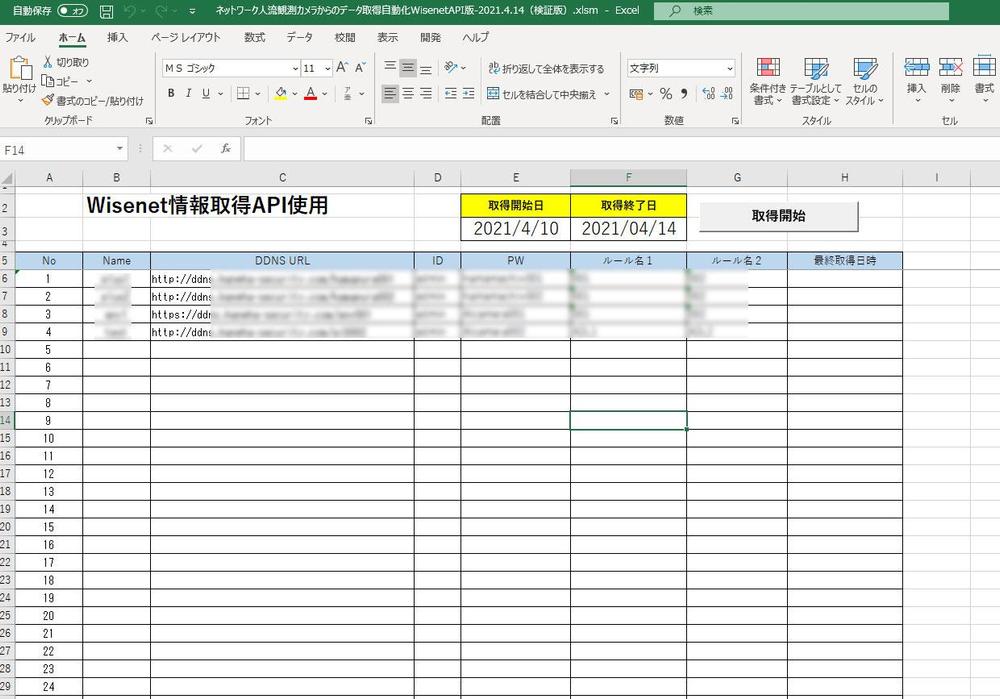Open the fill color dropdown arrow
This screenshot has width=1000, height=699.
click(x=295, y=94)
